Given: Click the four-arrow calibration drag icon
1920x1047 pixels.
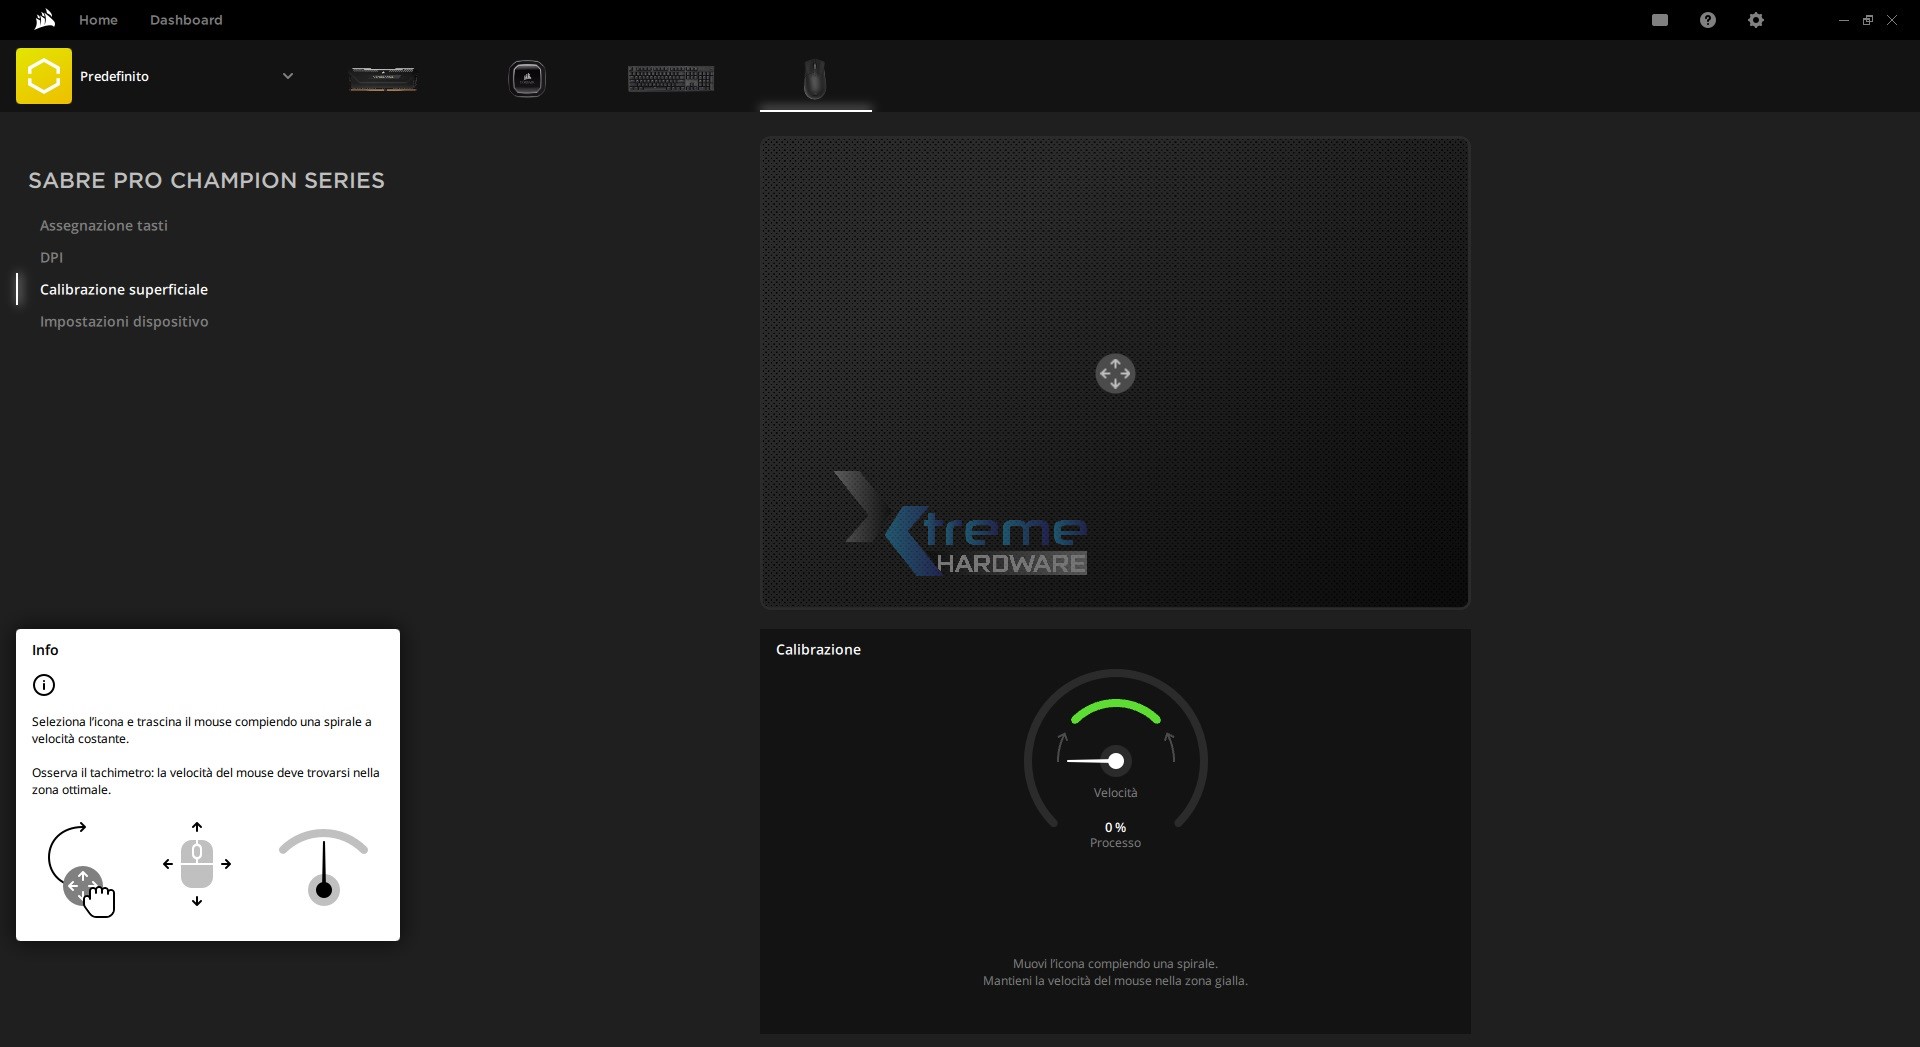Looking at the screenshot, I should click(1115, 373).
